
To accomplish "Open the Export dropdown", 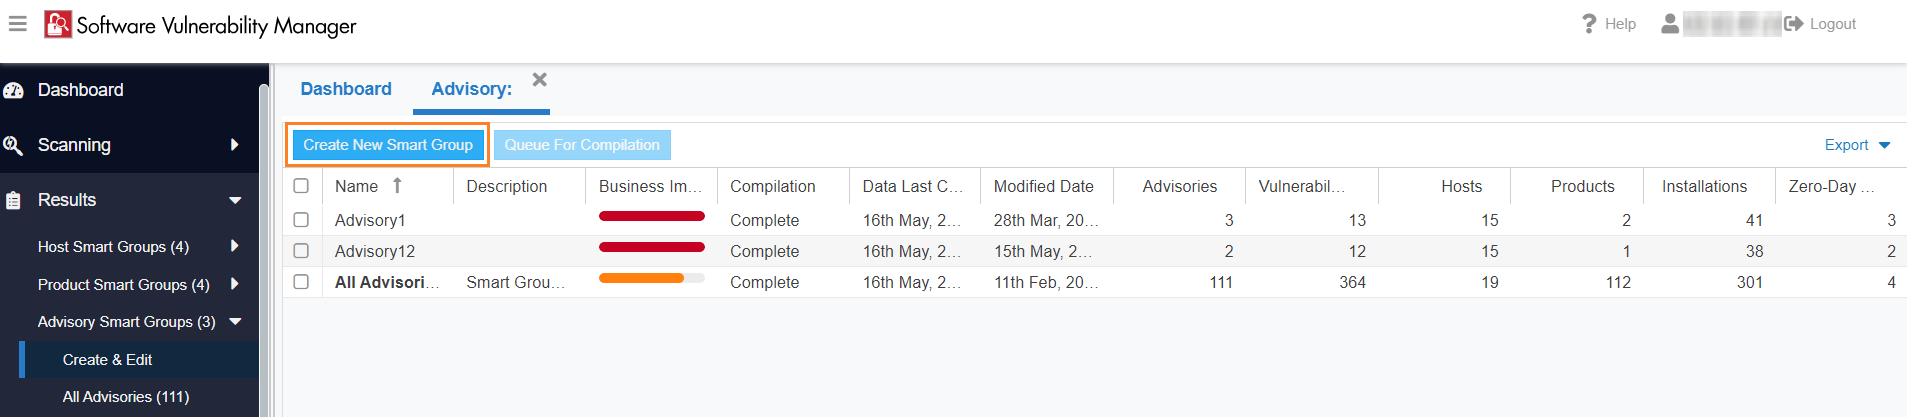I will coord(1856,145).
